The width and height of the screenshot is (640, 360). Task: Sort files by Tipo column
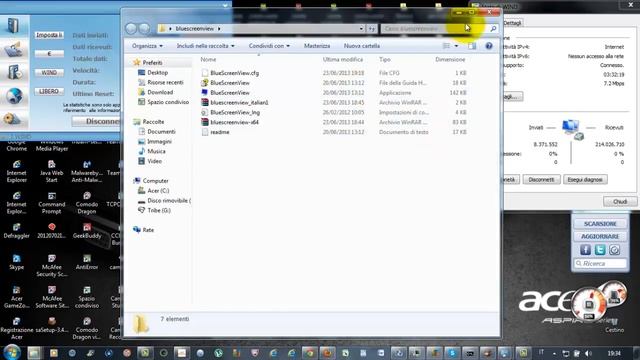tap(385, 60)
